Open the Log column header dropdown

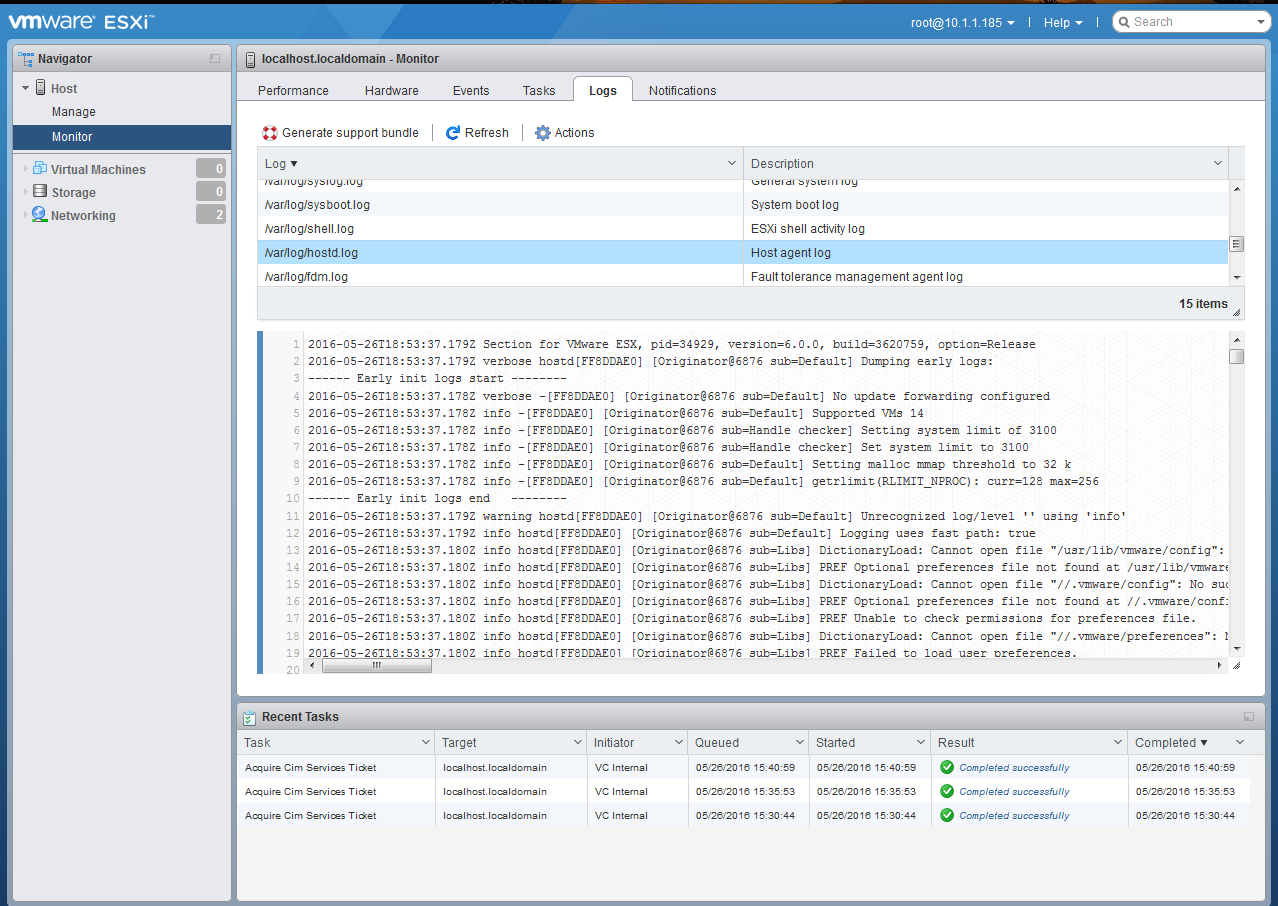730,163
